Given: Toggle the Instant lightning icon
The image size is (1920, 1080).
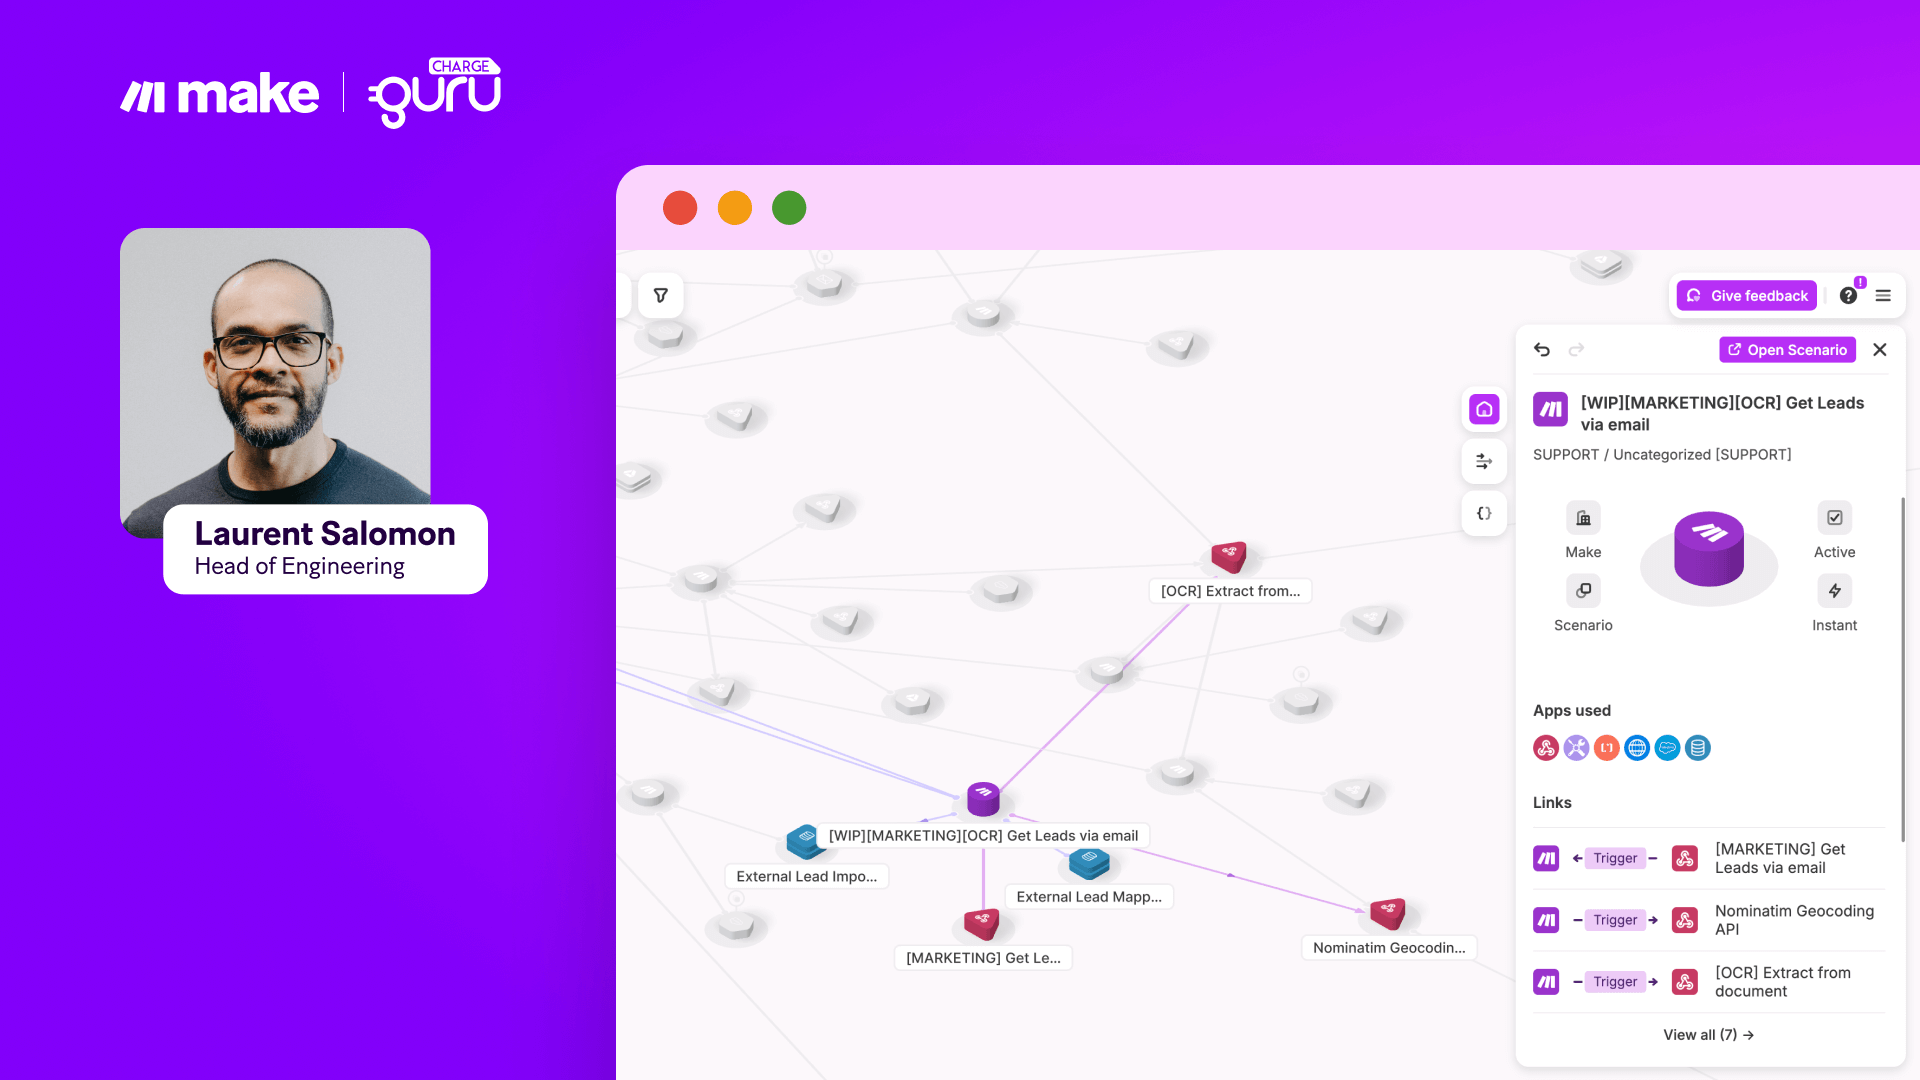Looking at the screenshot, I should coord(1834,591).
